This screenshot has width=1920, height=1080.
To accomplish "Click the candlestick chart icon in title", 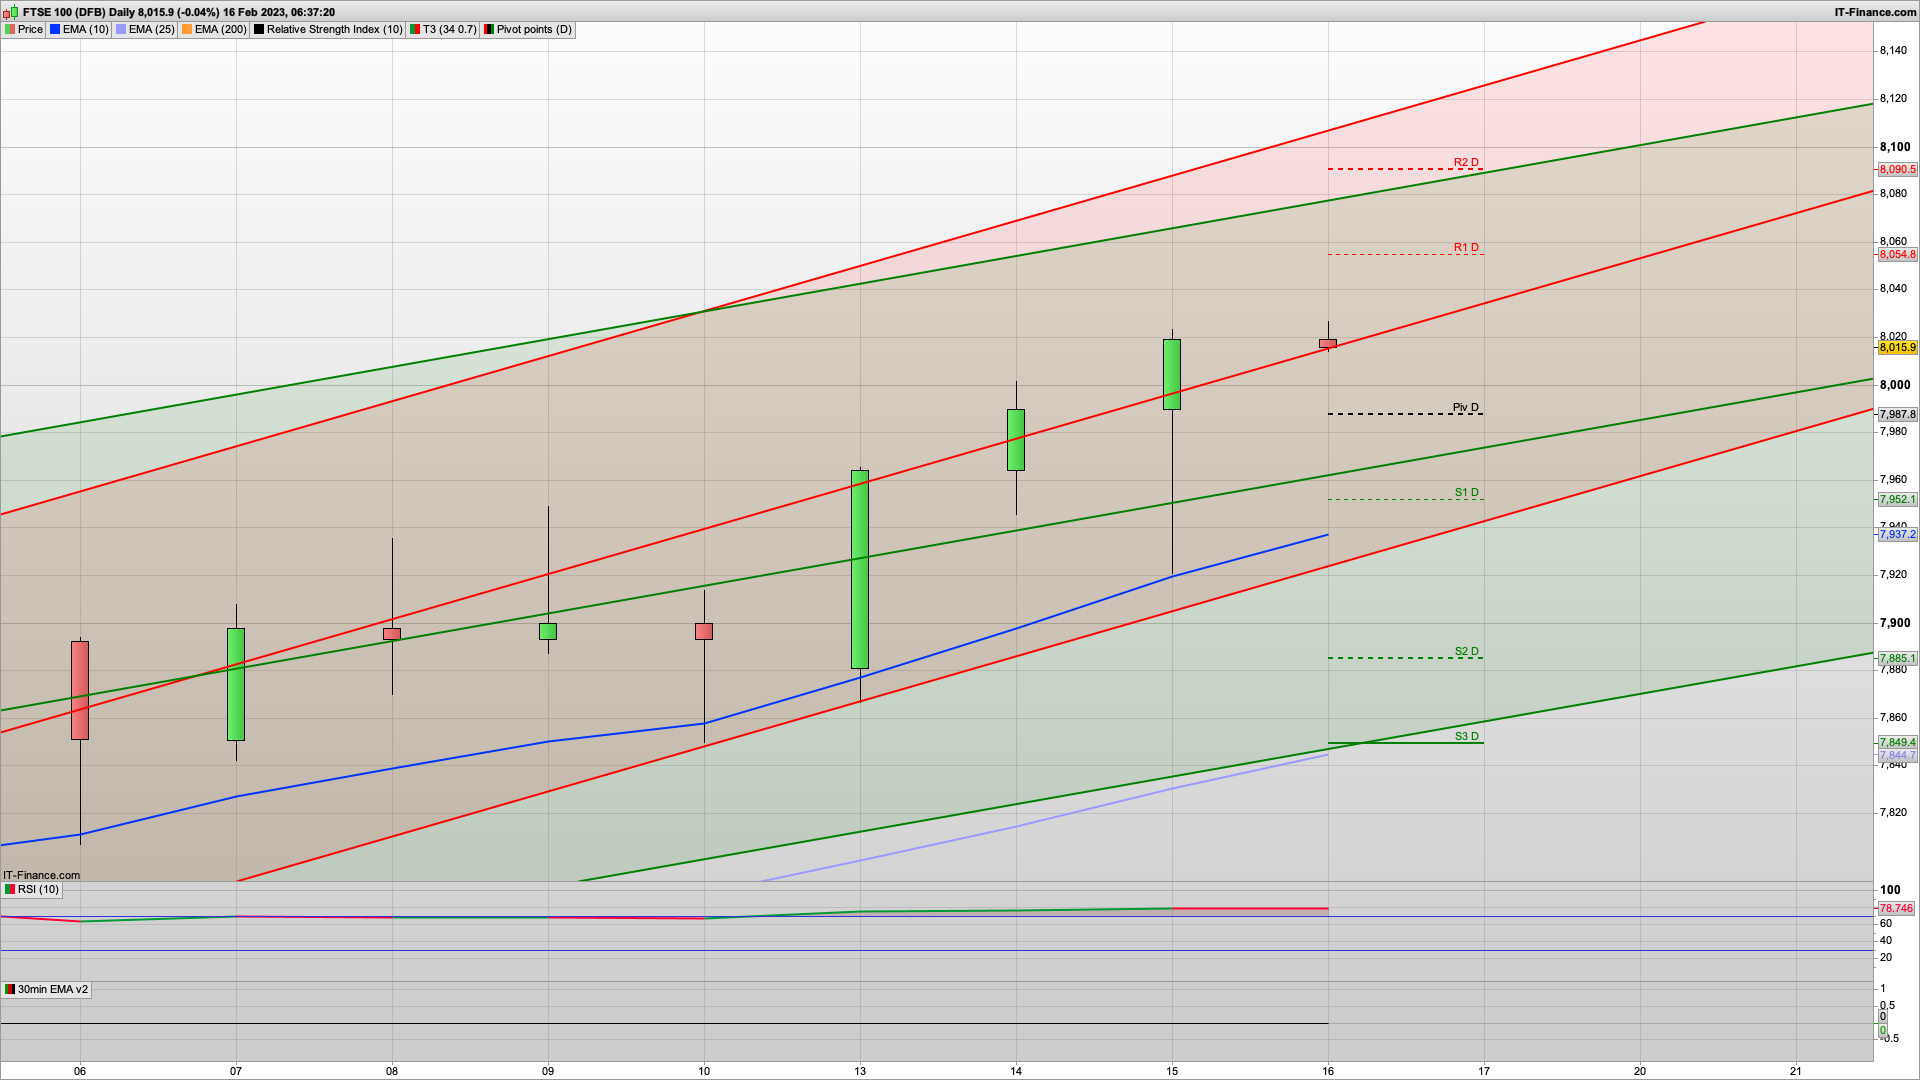I will 12,12.
